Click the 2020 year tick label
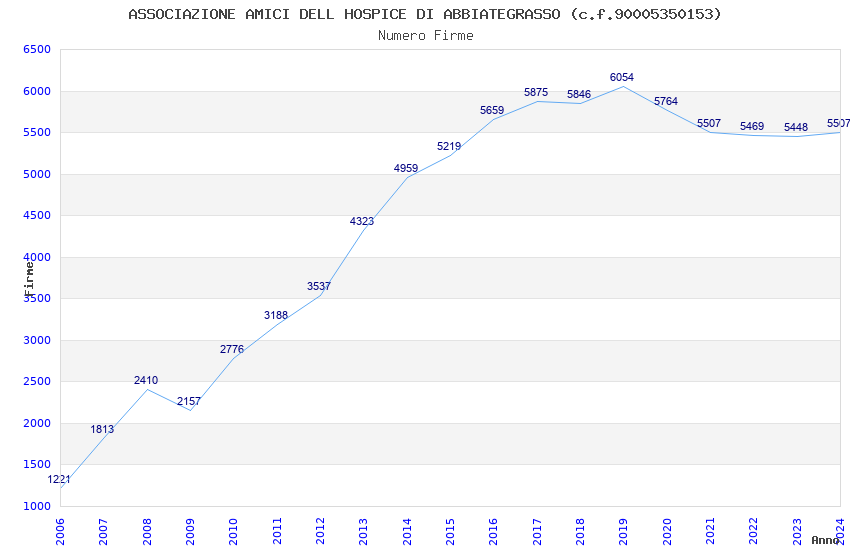Image resolution: width=850 pixels, height=550 pixels. click(667, 532)
